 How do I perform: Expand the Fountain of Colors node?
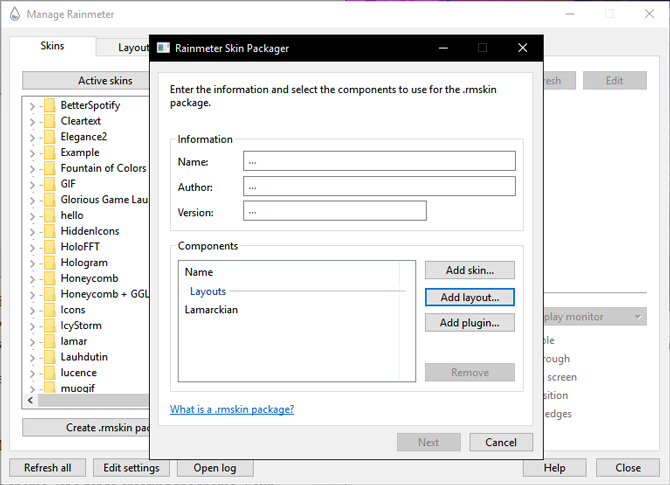tap(32, 168)
